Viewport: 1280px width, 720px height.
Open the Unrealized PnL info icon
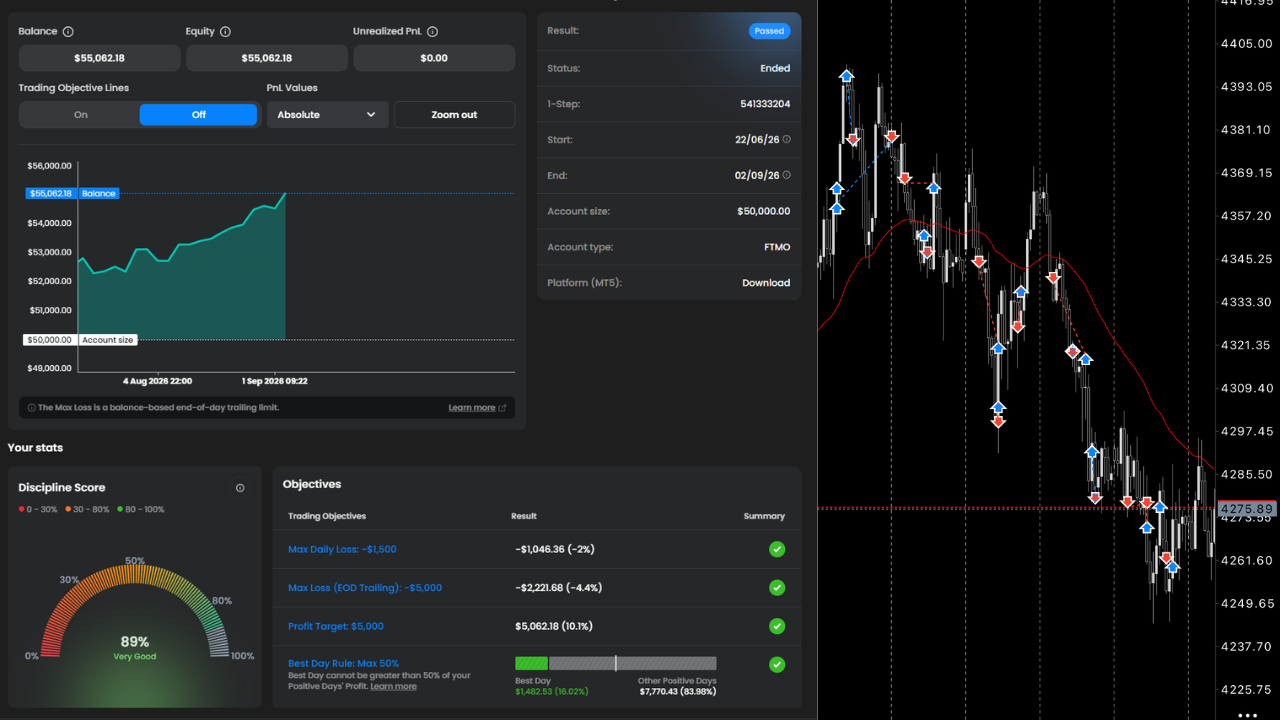(x=432, y=32)
